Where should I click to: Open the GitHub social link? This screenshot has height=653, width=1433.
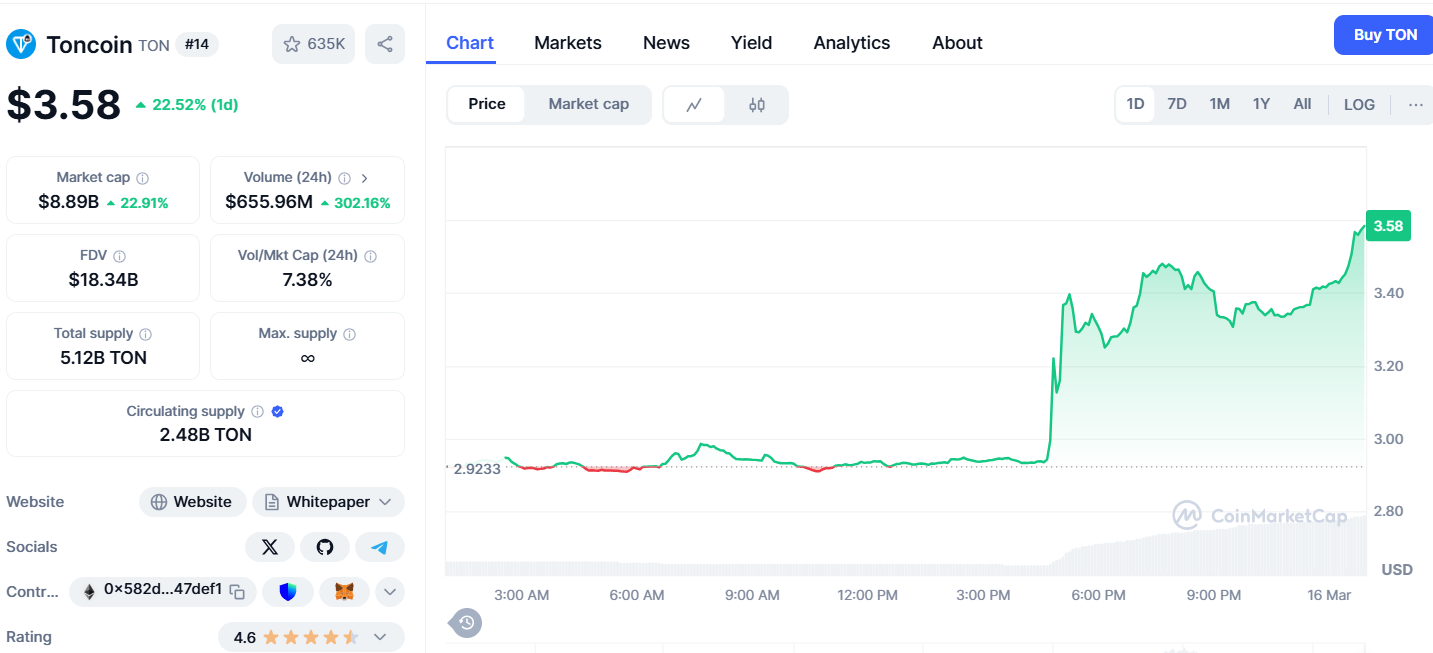(325, 547)
